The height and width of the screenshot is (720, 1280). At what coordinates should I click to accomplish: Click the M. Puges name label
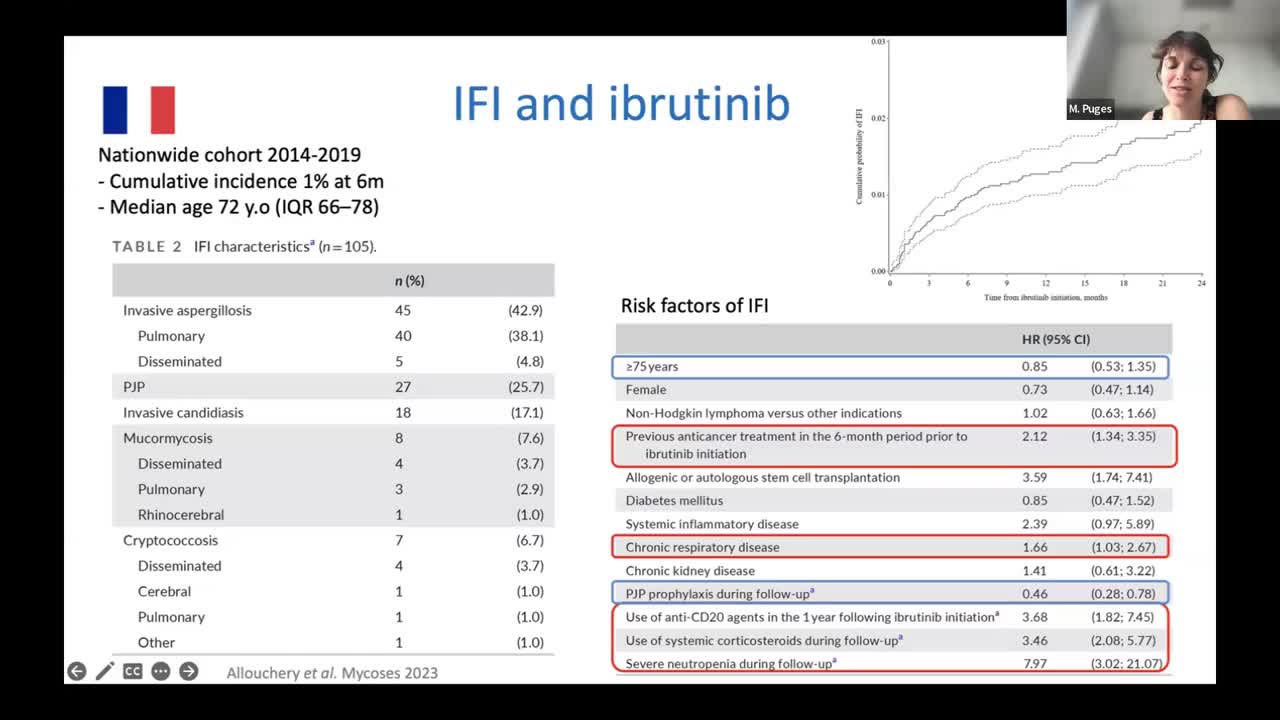(x=1090, y=109)
